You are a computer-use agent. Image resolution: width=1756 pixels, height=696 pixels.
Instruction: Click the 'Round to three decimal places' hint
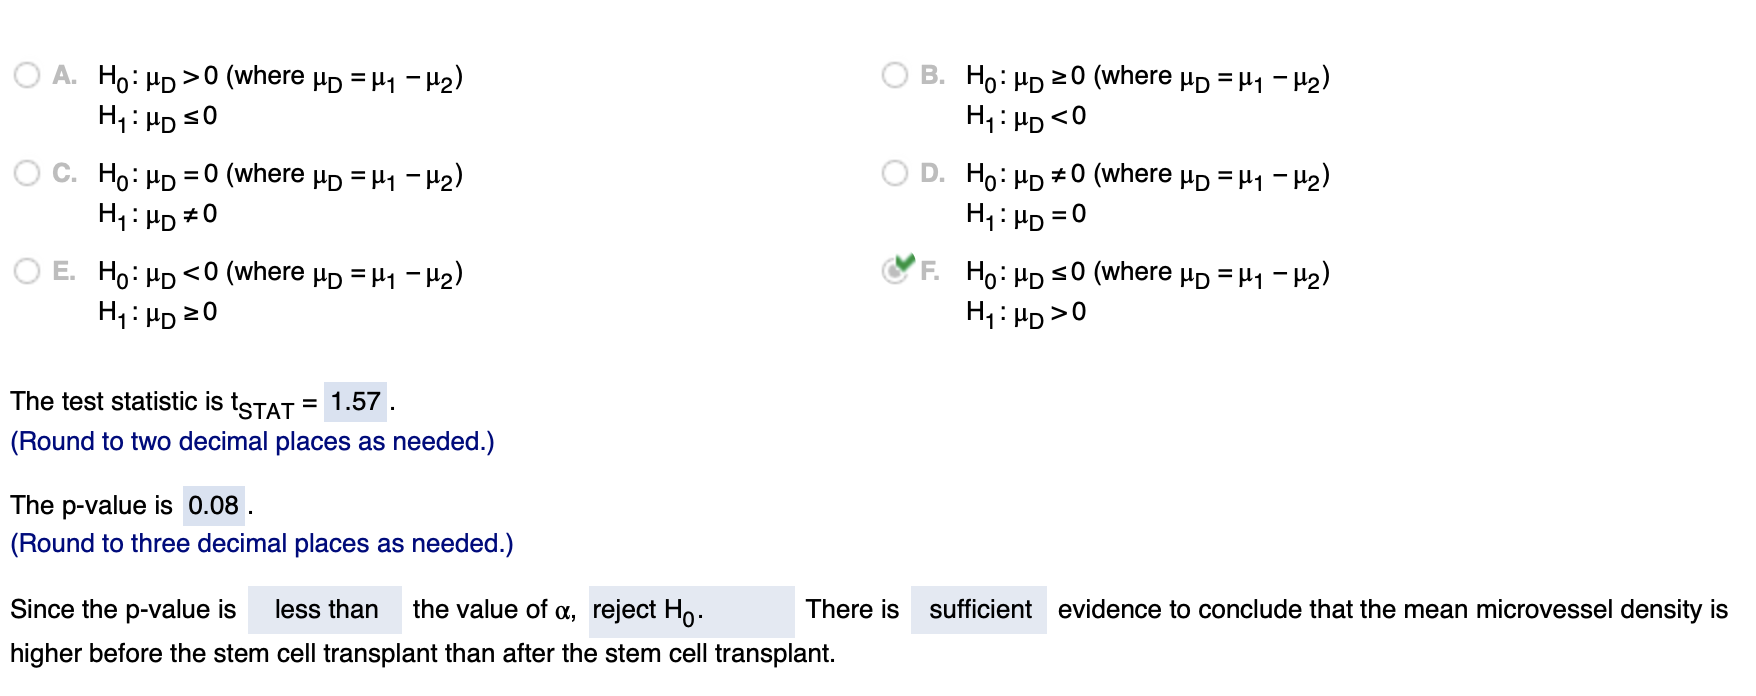pos(260,543)
